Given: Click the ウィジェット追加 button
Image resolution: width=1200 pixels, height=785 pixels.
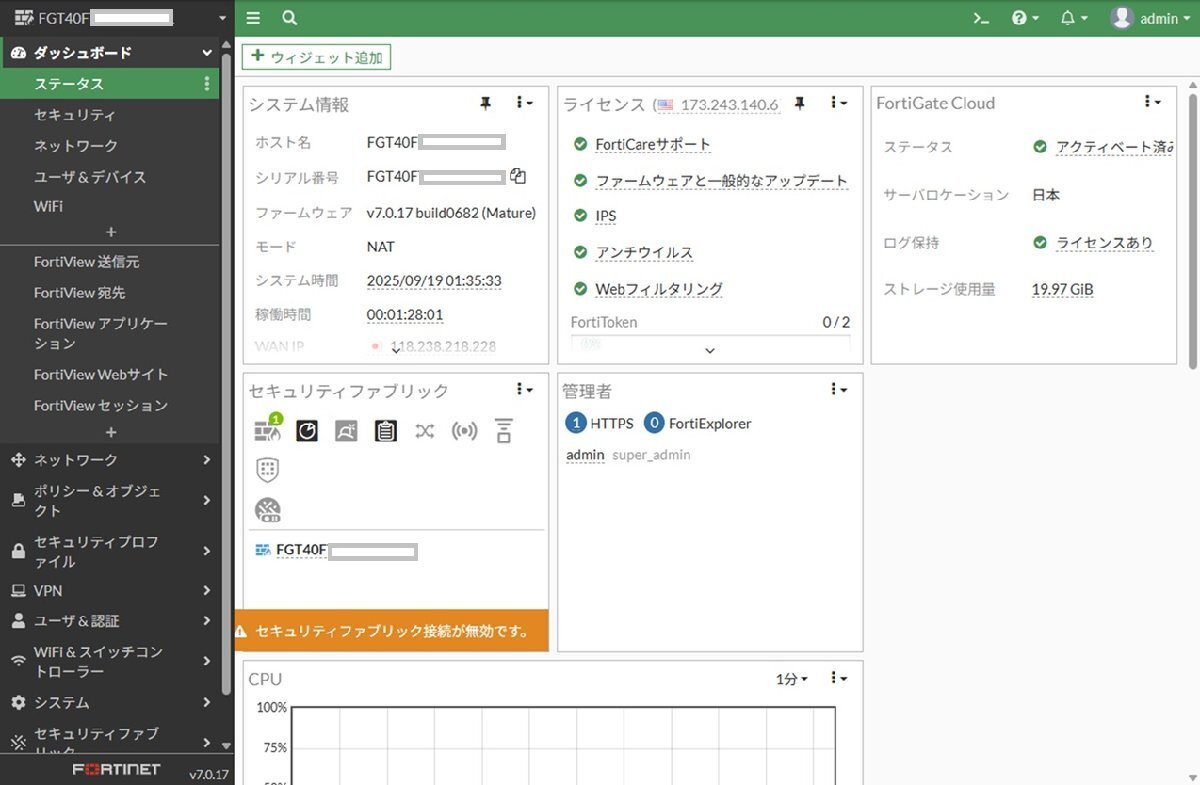Looking at the screenshot, I should 316,57.
